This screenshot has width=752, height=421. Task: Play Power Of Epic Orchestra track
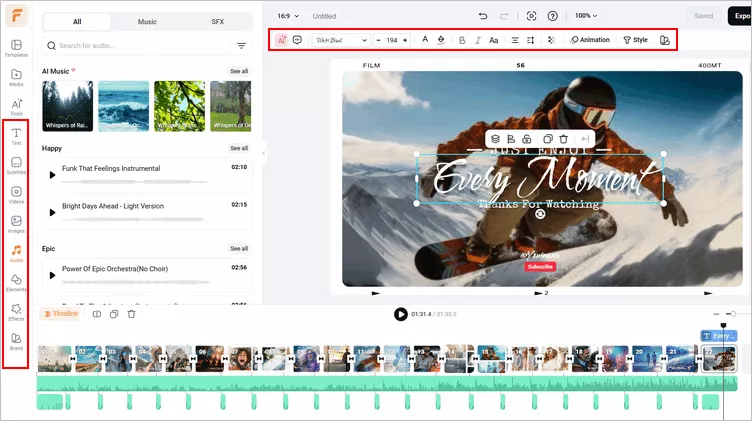52,275
